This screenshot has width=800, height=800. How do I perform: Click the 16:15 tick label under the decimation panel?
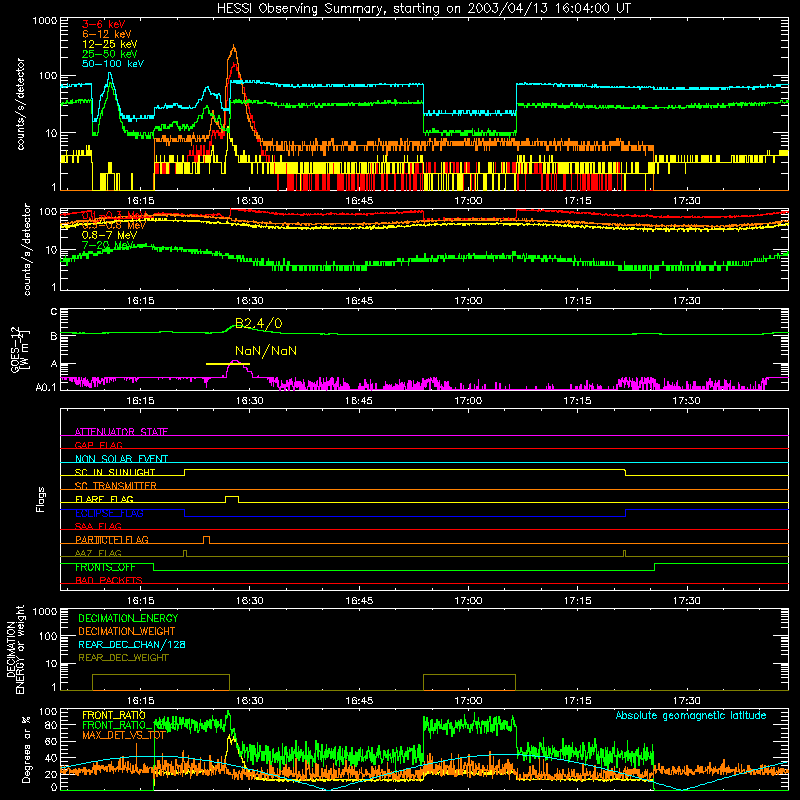[140, 701]
